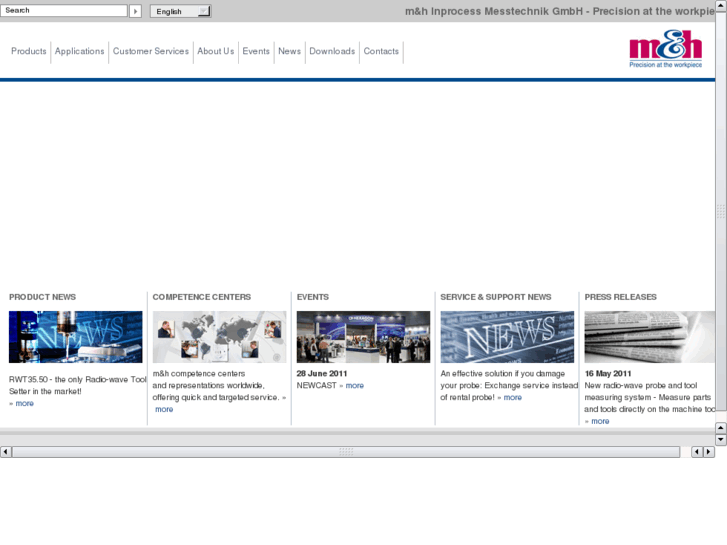Open the Events menu item
Image resolution: width=727 pixels, height=545 pixels.
tap(256, 51)
